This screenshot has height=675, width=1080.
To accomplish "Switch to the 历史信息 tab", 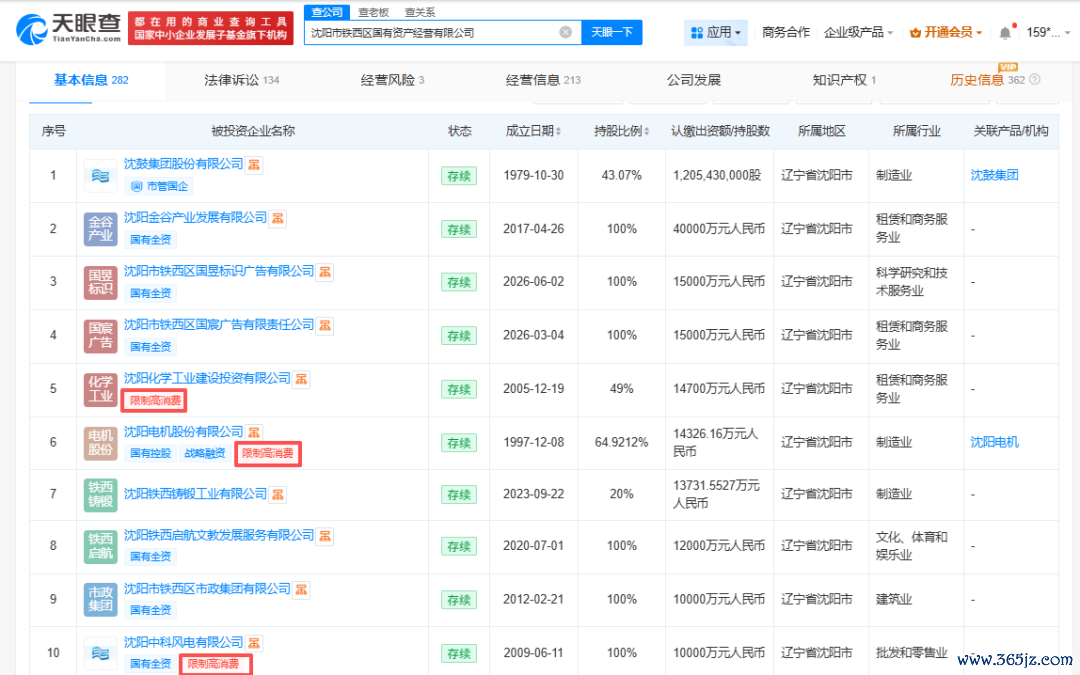I will [988, 80].
